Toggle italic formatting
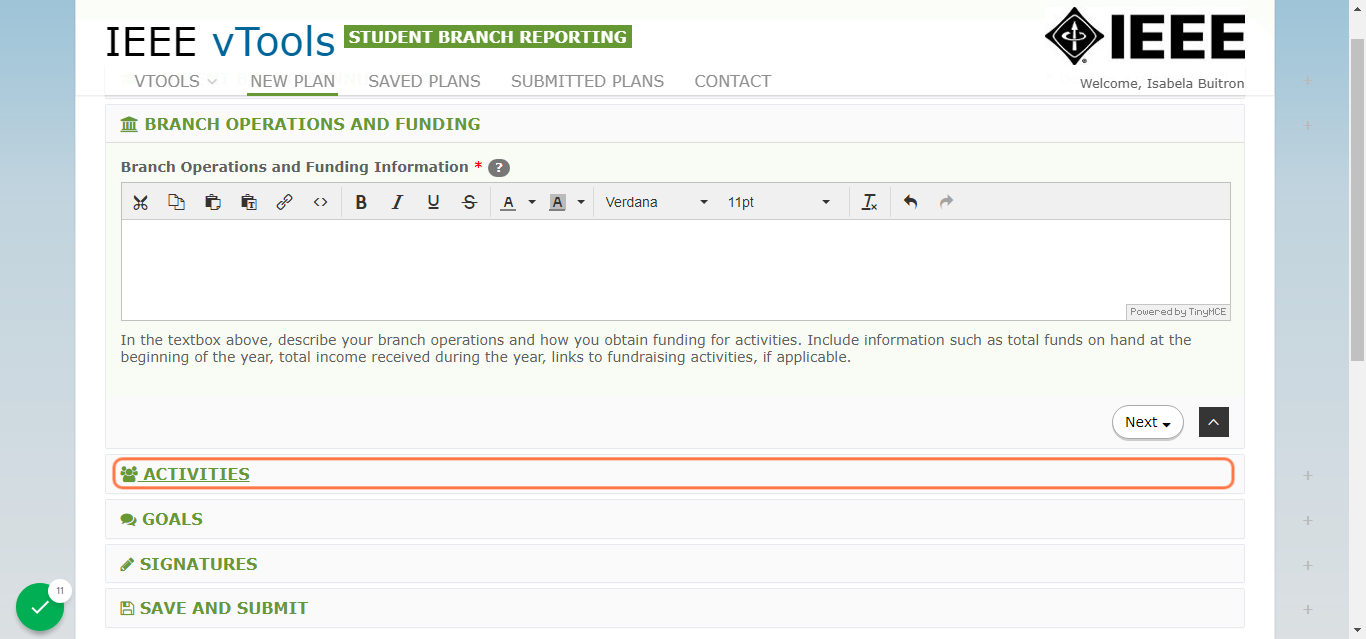Image resolution: width=1366 pixels, height=639 pixels. [x=397, y=202]
